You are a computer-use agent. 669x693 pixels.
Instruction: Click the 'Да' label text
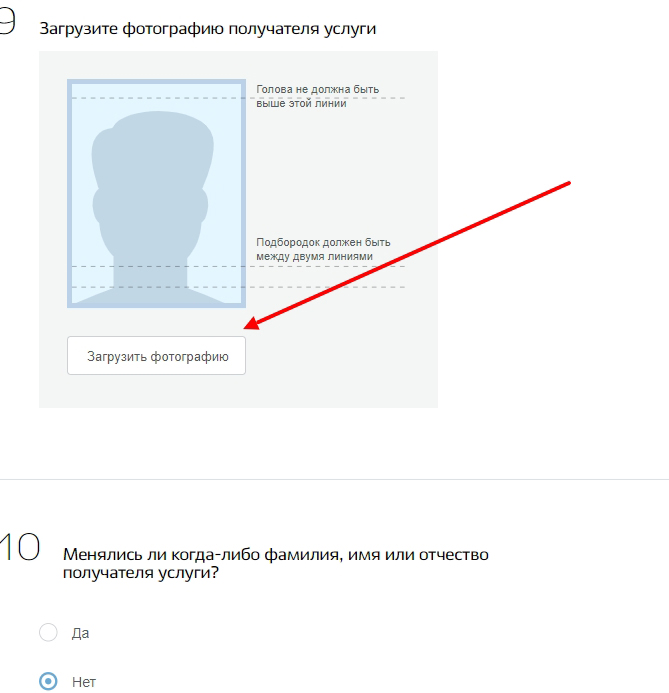80,633
